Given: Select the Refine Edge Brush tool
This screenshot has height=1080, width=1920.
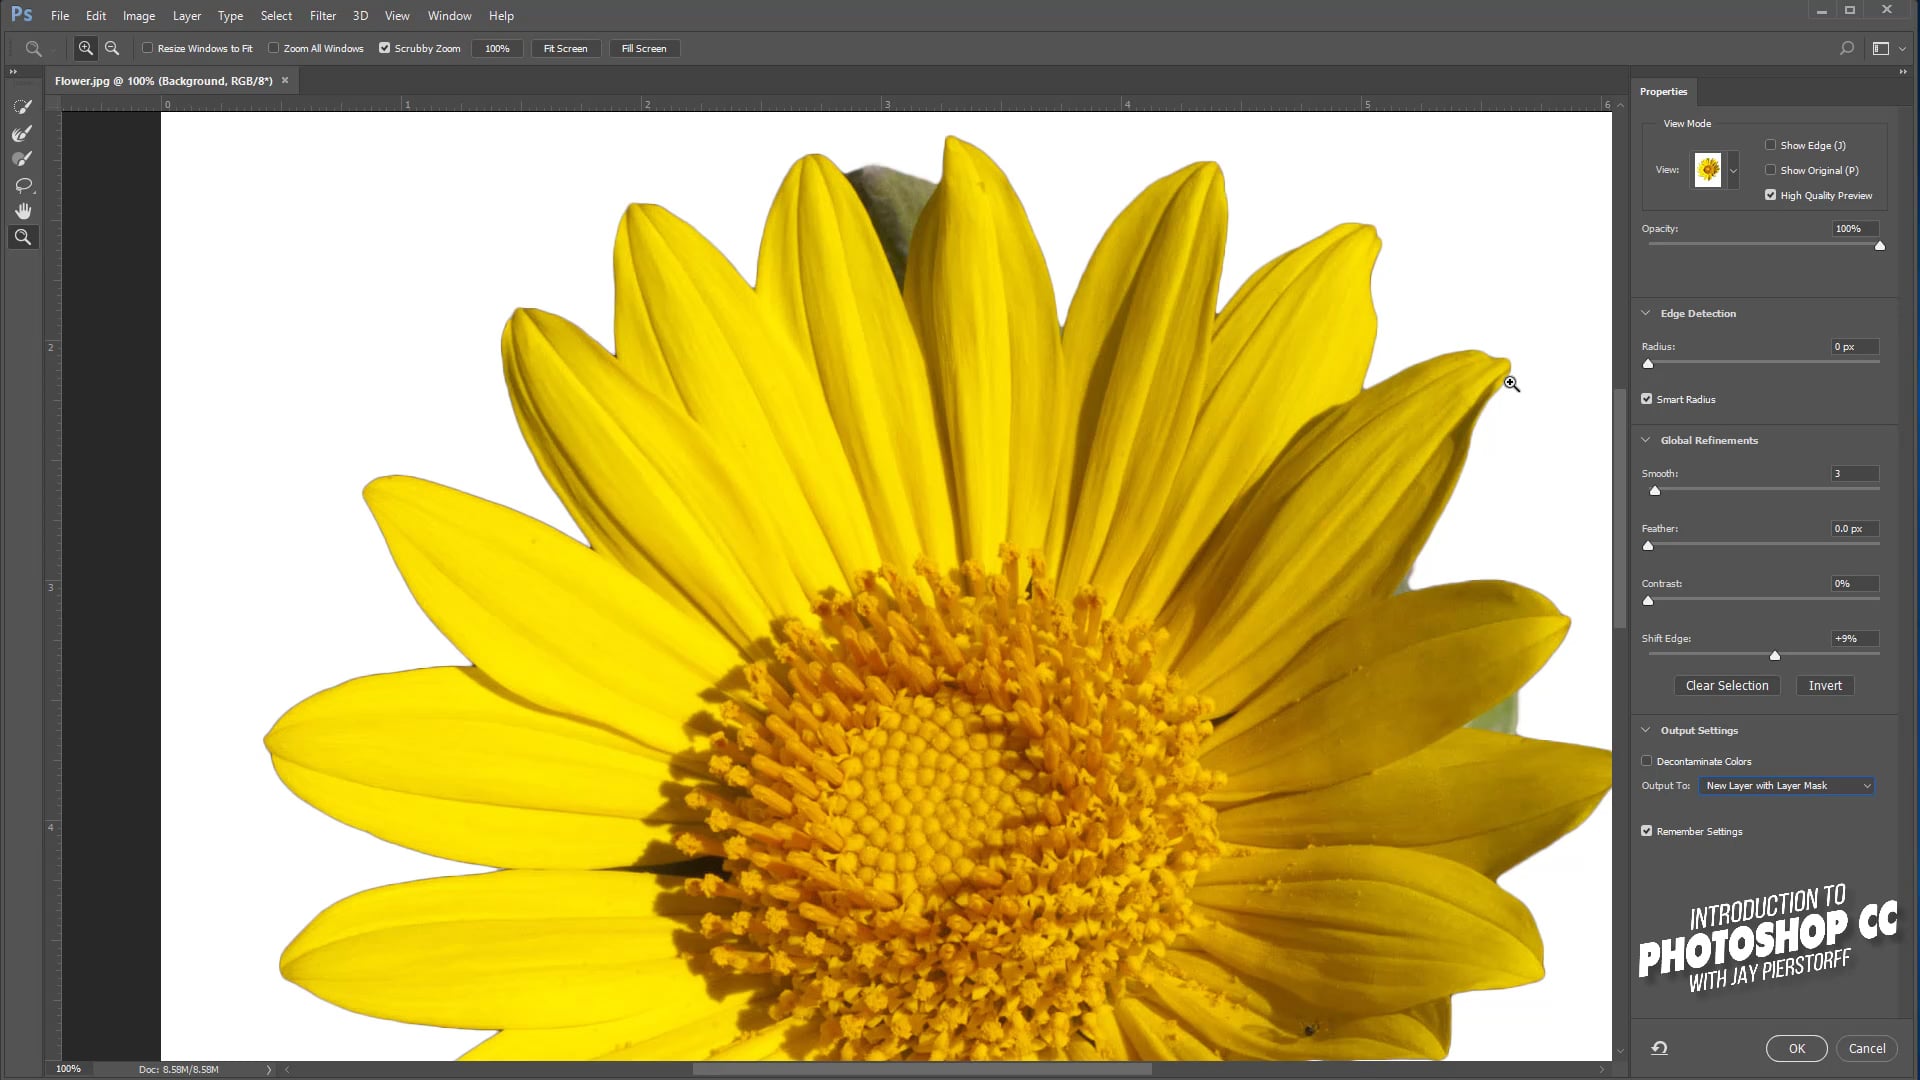Looking at the screenshot, I should (22, 133).
